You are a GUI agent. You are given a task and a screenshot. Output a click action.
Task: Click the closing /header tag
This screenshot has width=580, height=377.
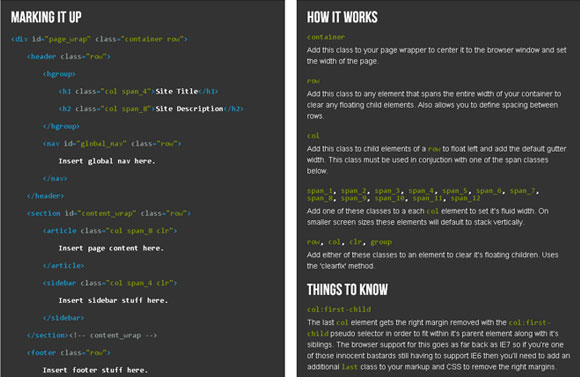tap(45, 196)
